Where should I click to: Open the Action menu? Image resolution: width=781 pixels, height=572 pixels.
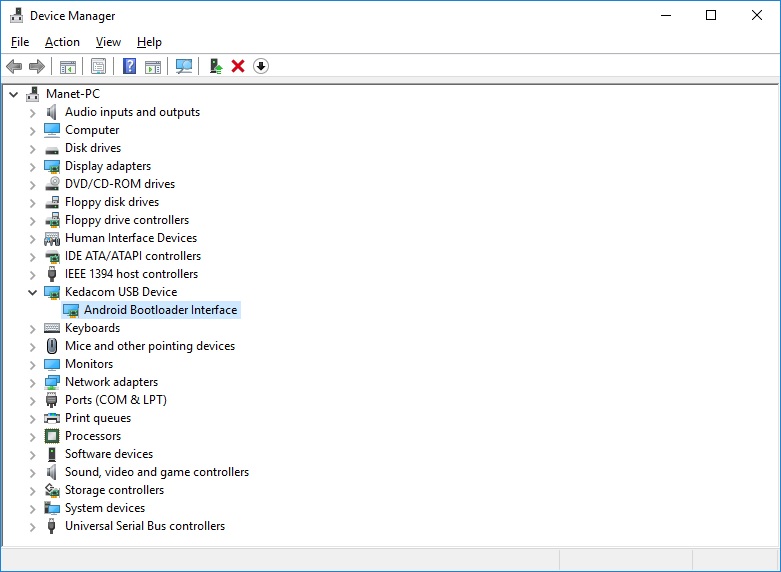[x=62, y=42]
